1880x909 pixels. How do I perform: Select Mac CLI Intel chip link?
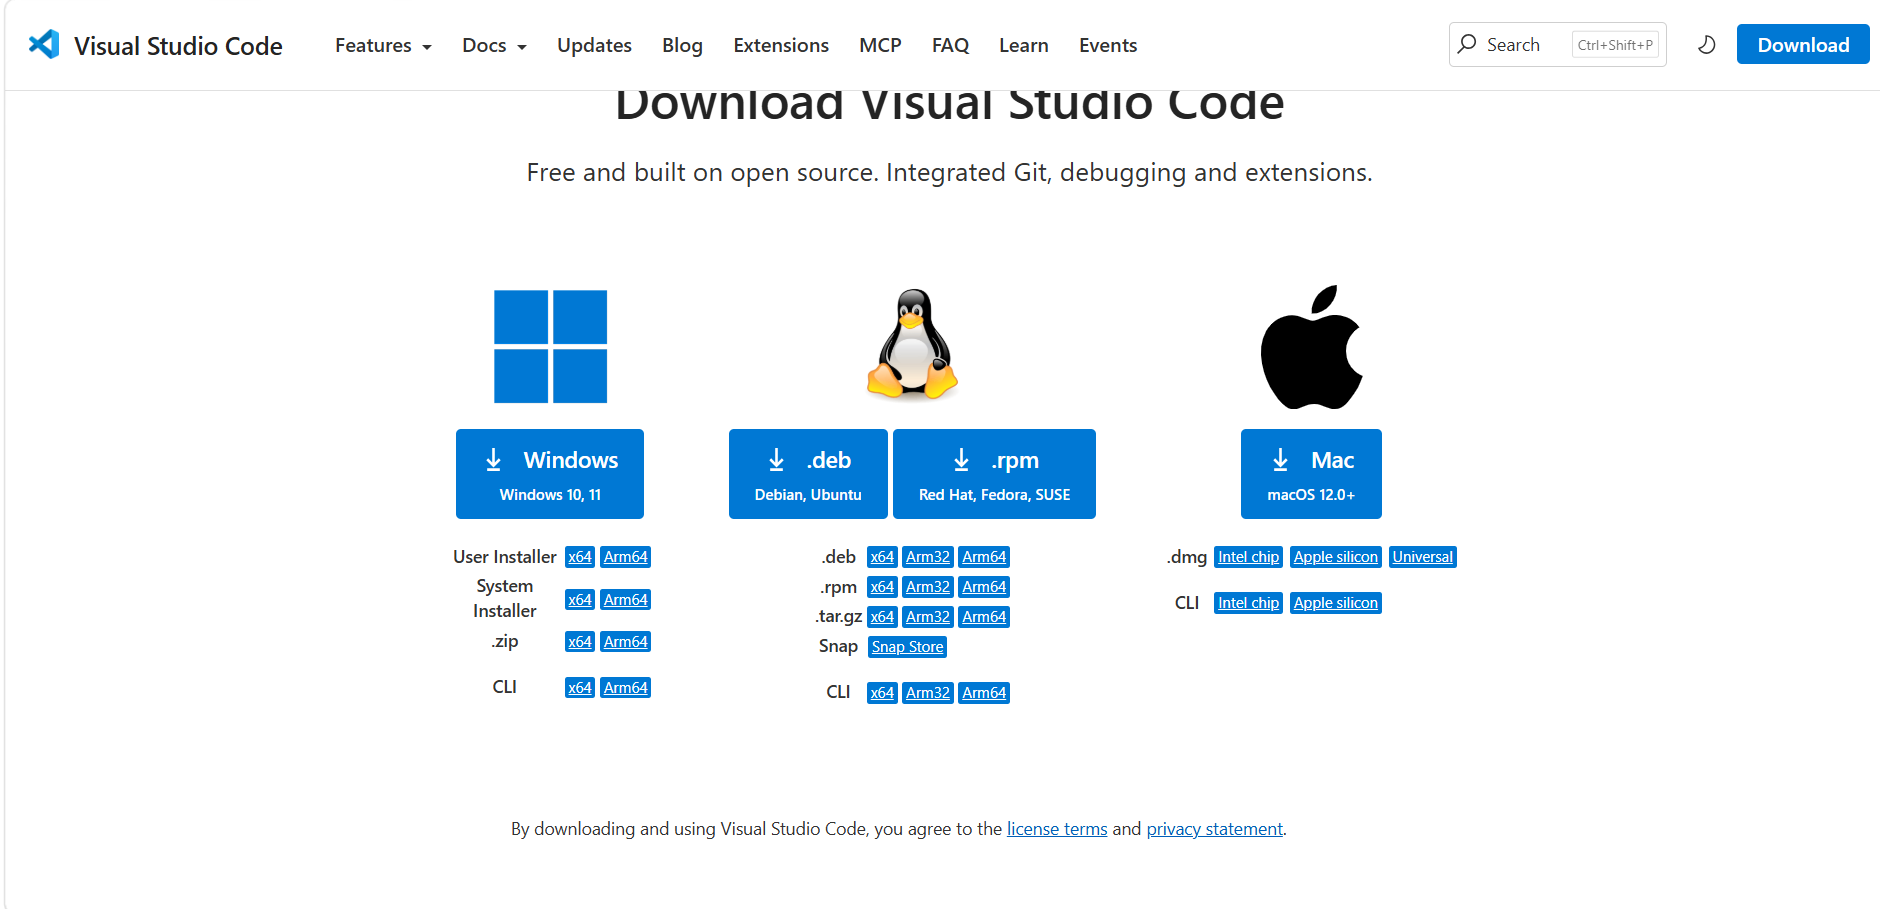[1248, 603]
